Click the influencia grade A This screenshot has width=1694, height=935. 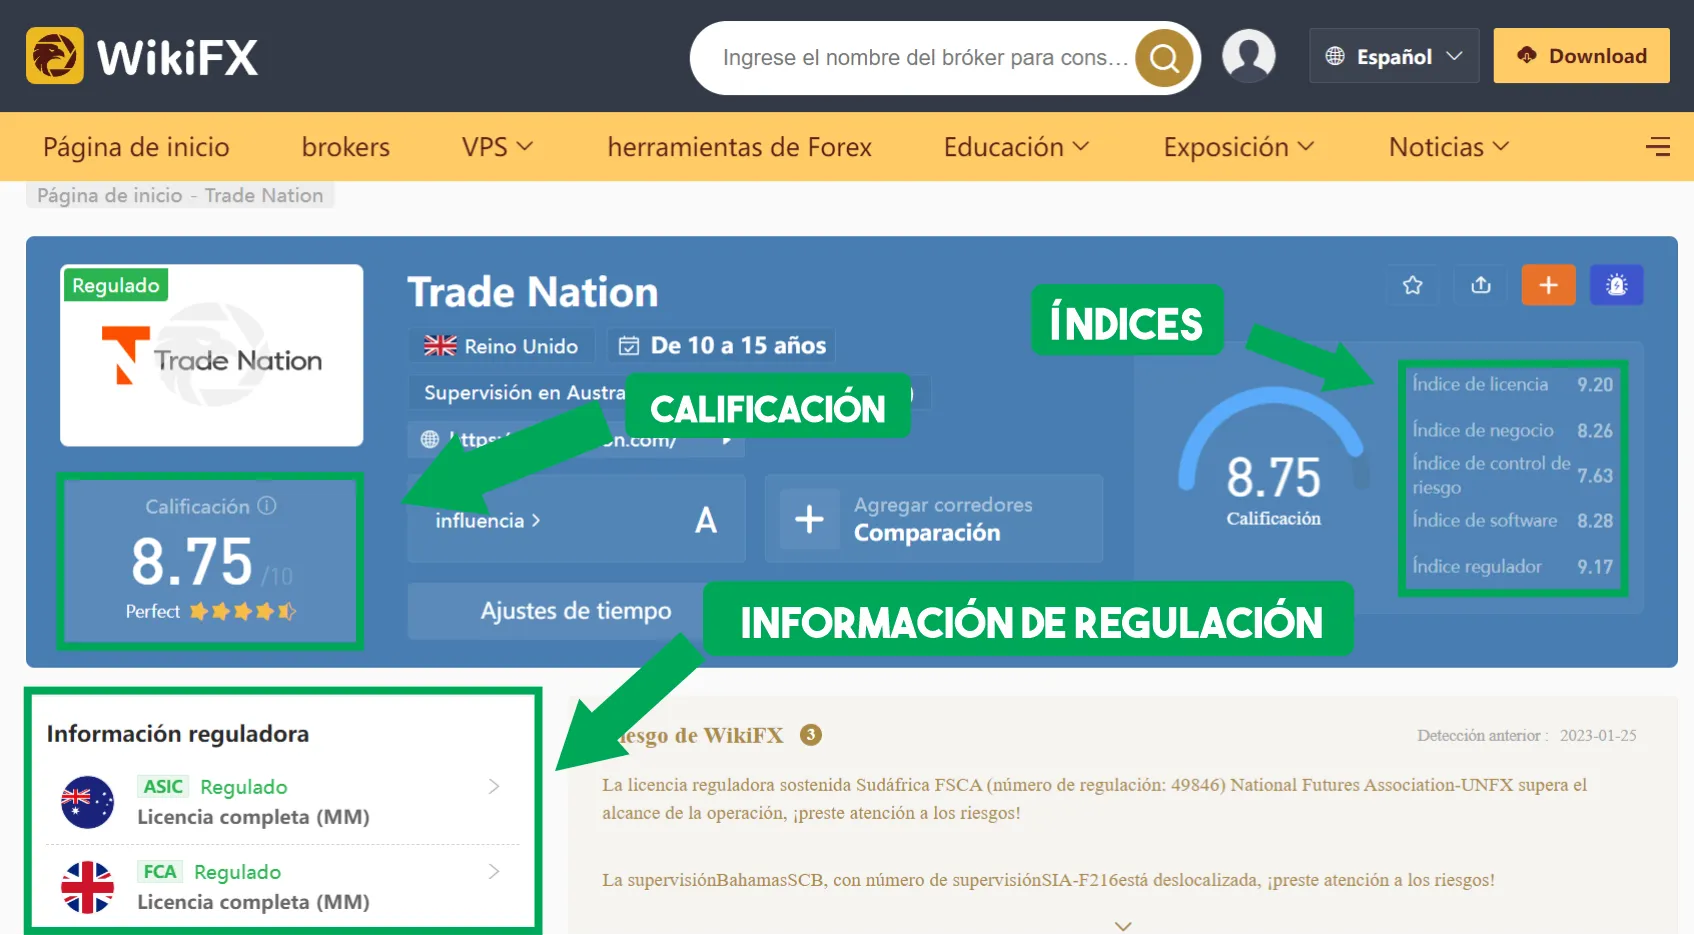706,520
